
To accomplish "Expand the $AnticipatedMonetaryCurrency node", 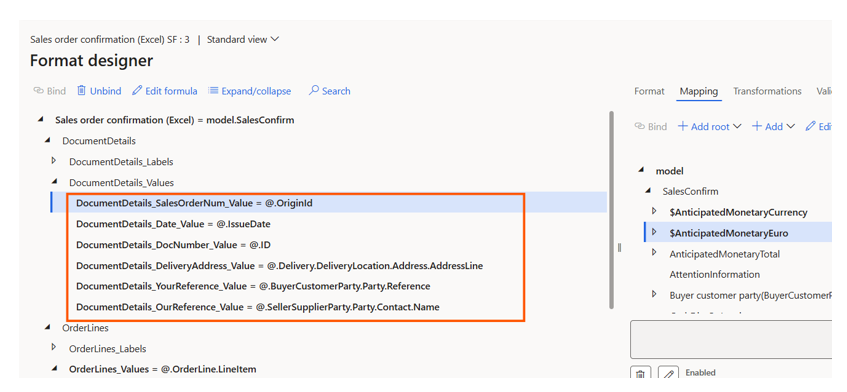I will tap(654, 211).
